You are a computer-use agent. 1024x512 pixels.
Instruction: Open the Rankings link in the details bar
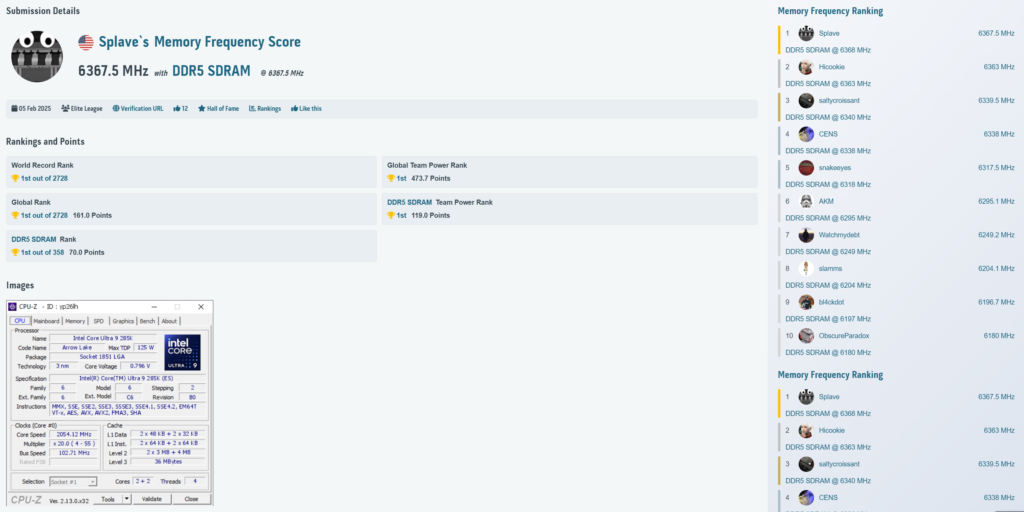[x=269, y=109]
